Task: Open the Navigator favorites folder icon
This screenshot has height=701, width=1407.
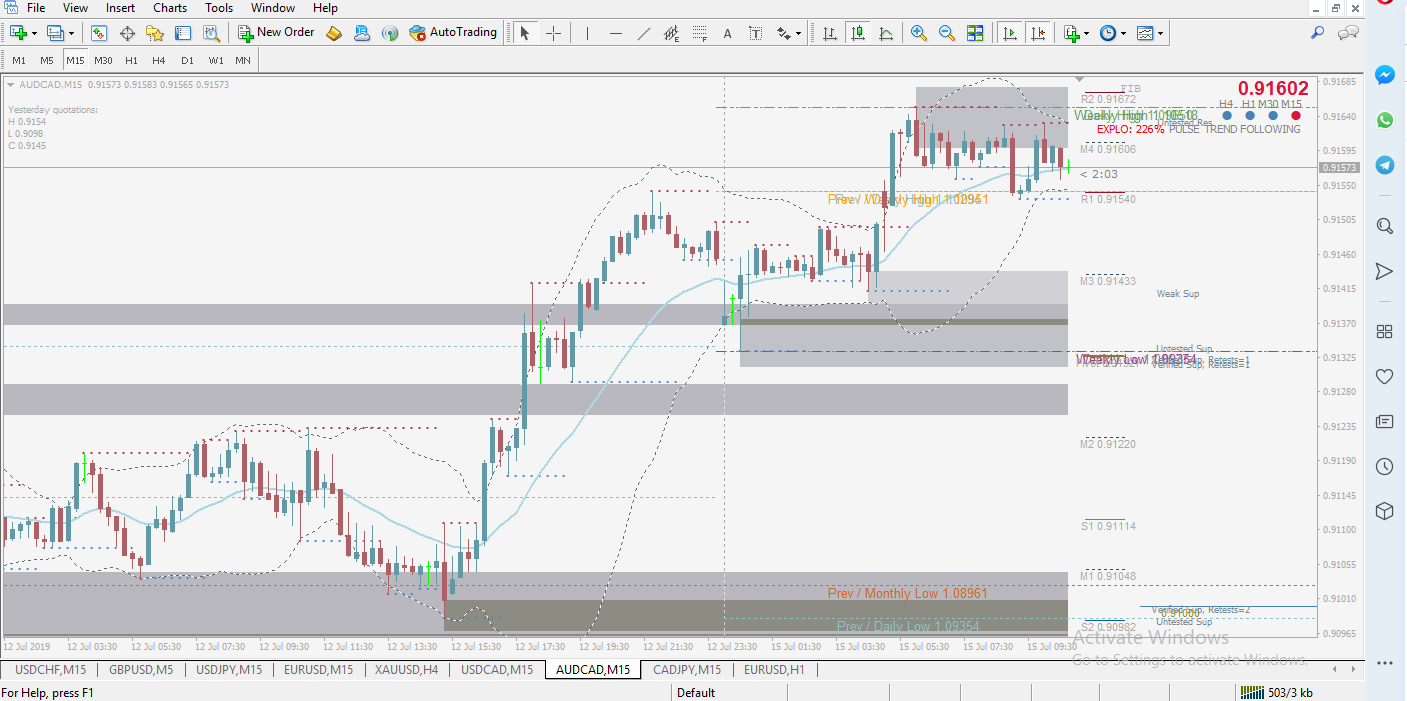Action: click(155, 33)
